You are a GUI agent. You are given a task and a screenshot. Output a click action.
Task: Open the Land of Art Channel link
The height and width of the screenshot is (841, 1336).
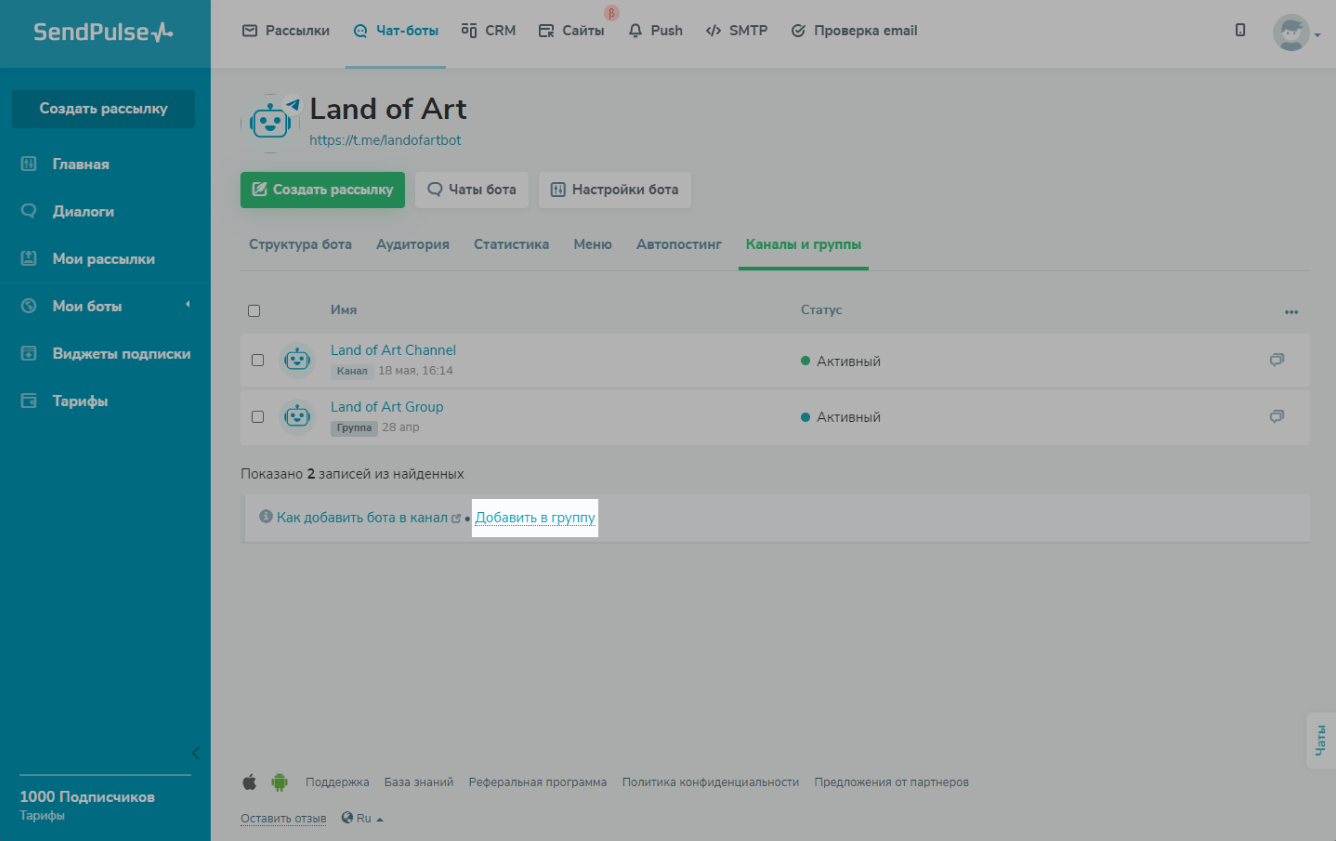[x=393, y=350]
